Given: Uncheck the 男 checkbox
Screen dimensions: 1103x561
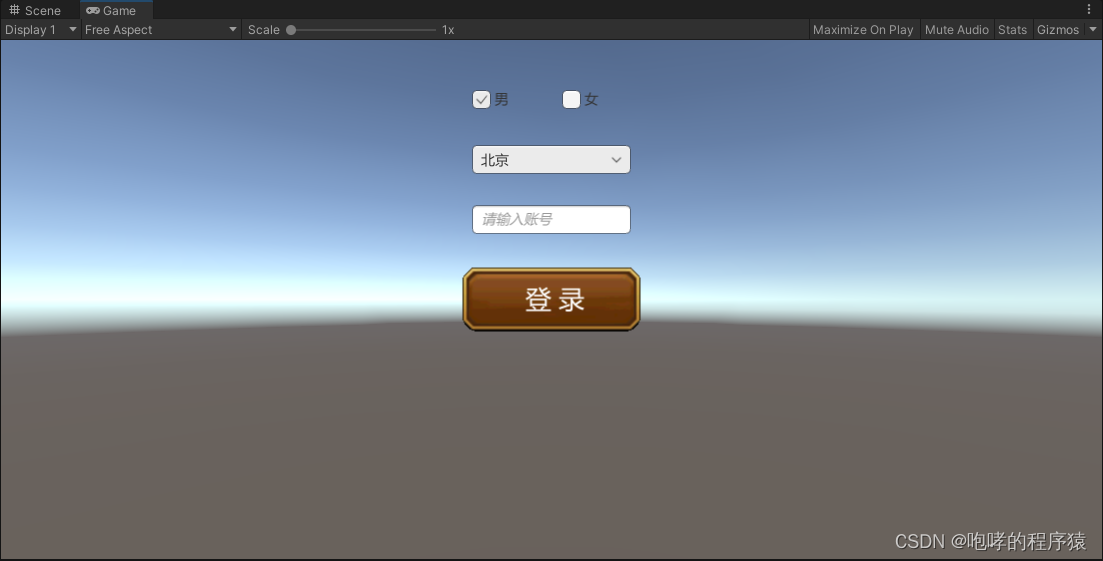Looking at the screenshot, I should pos(481,100).
